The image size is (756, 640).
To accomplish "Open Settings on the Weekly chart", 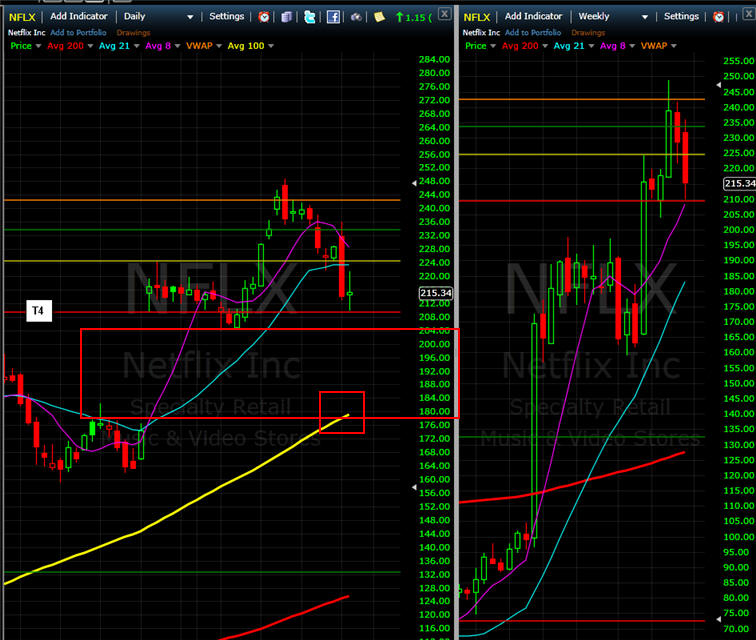I will [681, 16].
